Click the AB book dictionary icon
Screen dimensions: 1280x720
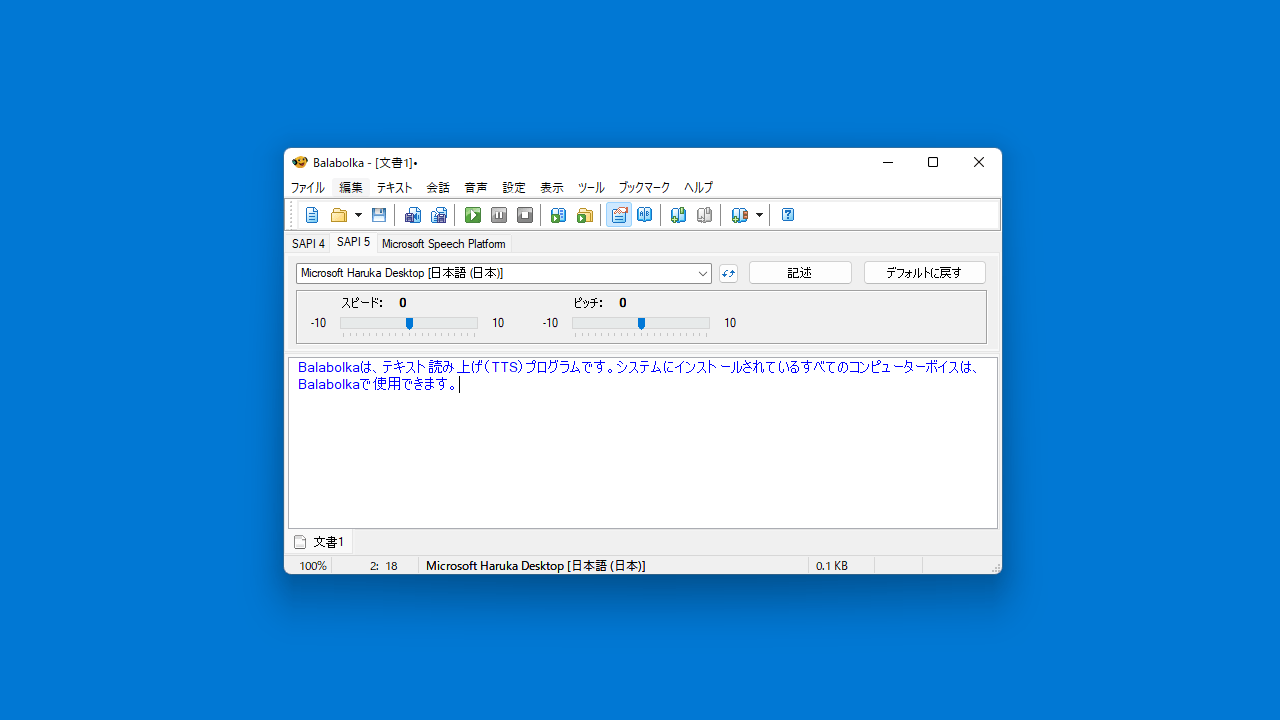[x=645, y=215]
